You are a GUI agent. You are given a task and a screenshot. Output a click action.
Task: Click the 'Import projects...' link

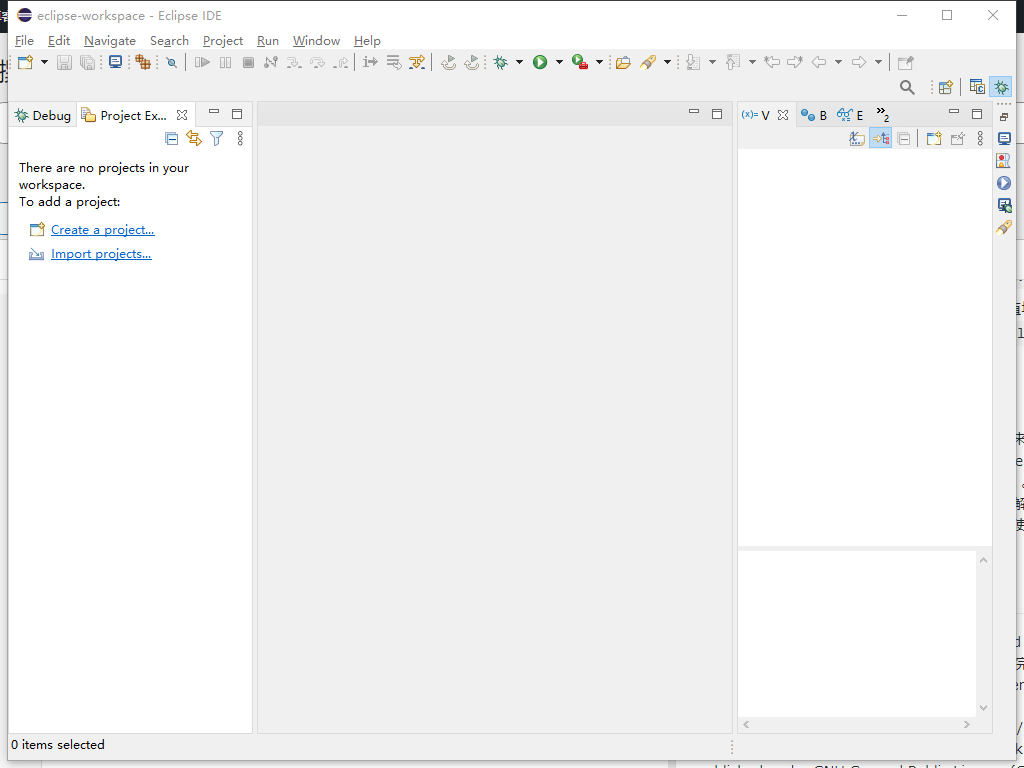tap(101, 254)
